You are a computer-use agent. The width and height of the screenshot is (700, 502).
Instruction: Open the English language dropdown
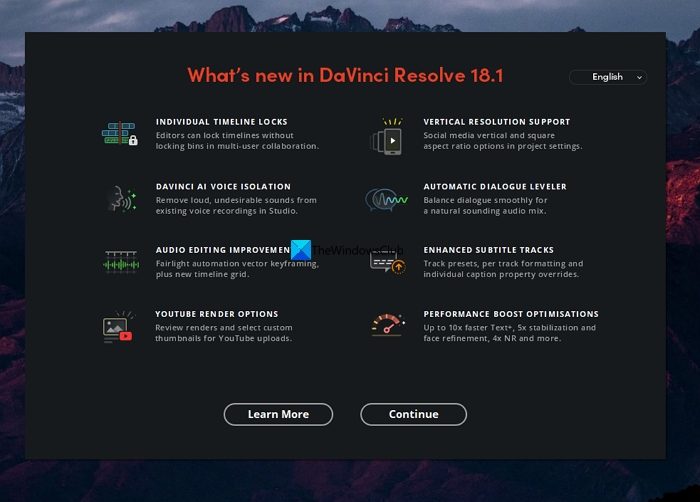pyautogui.click(x=608, y=77)
